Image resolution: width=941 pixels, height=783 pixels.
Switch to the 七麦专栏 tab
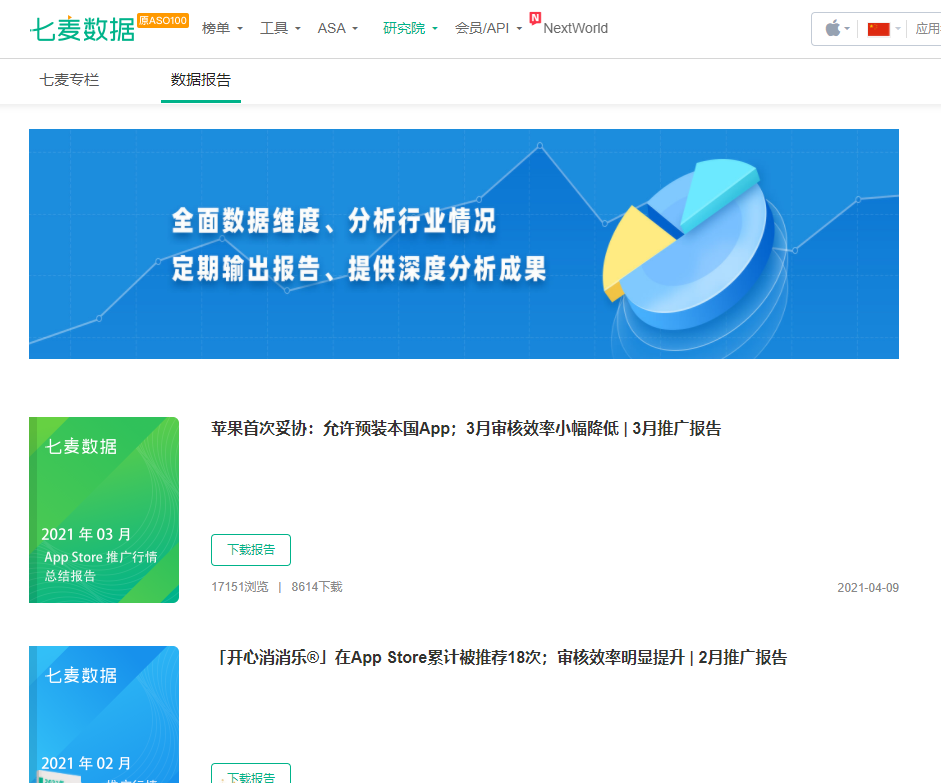coord(69,80)
